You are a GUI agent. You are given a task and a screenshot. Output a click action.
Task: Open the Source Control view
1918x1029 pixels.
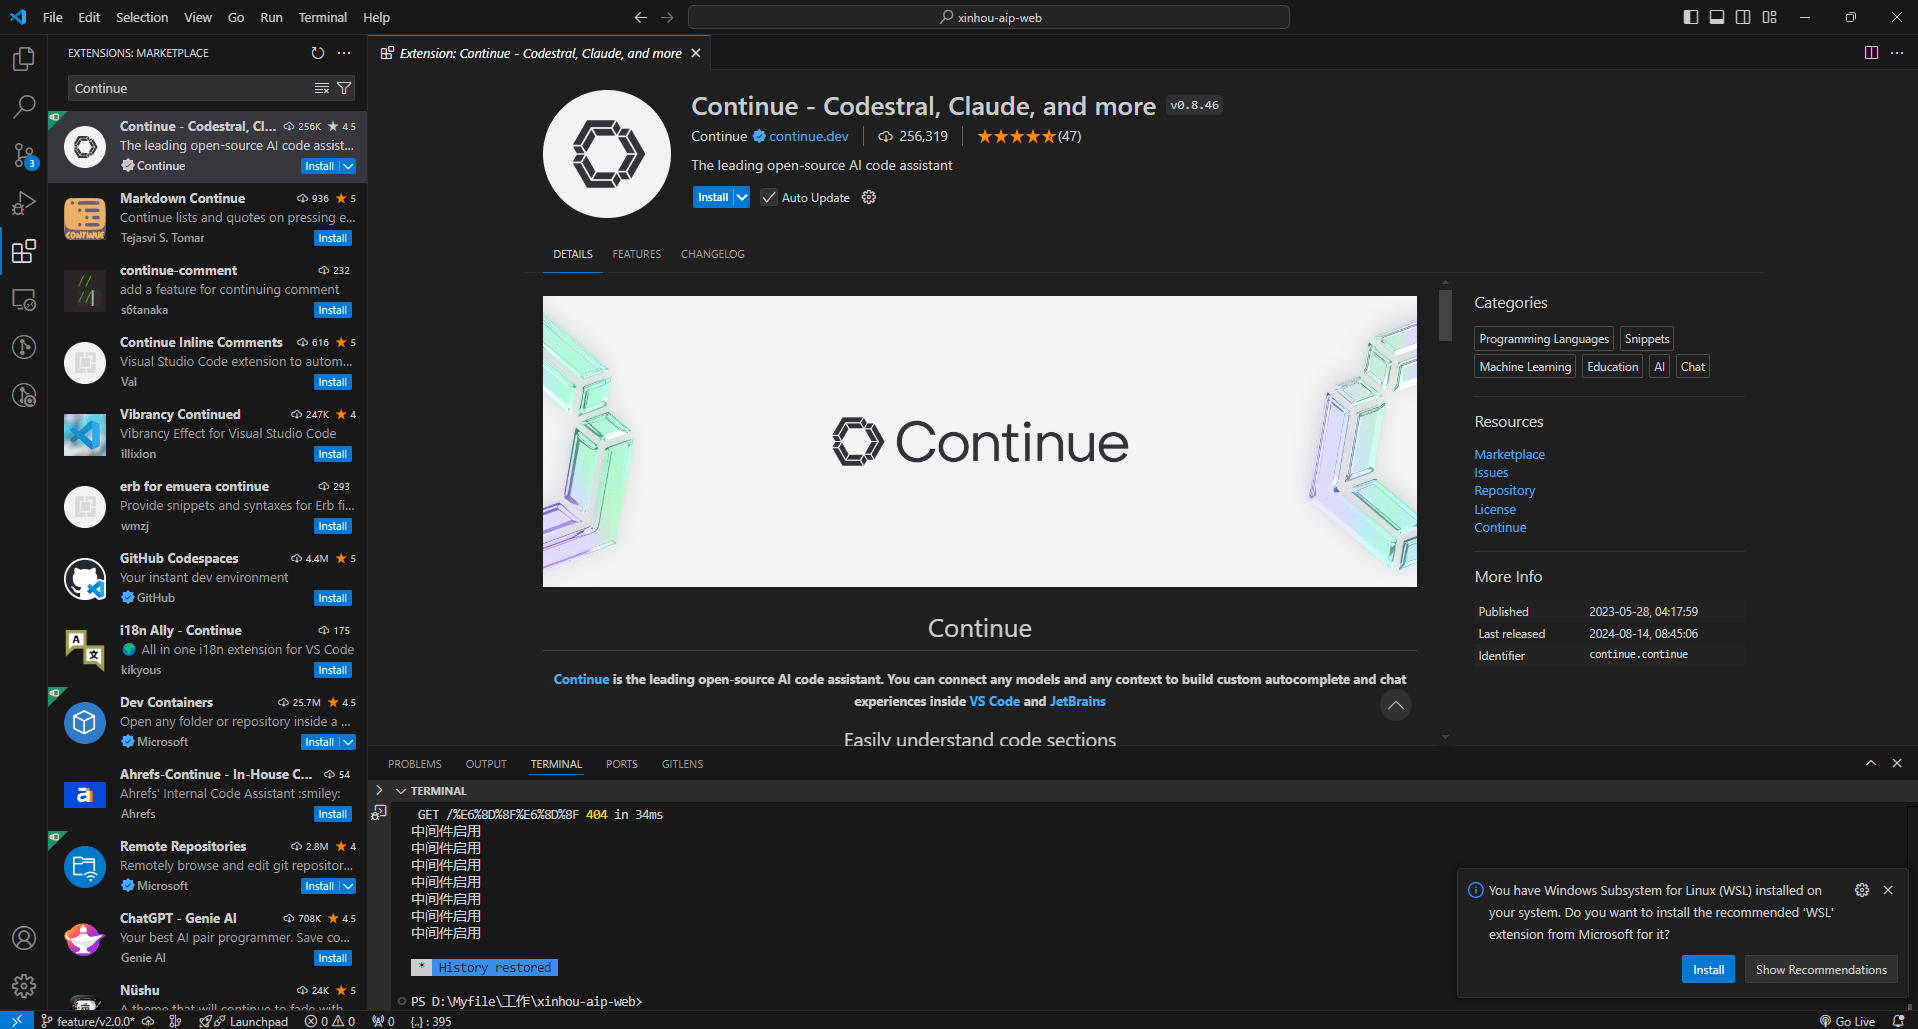click(24, 155)
